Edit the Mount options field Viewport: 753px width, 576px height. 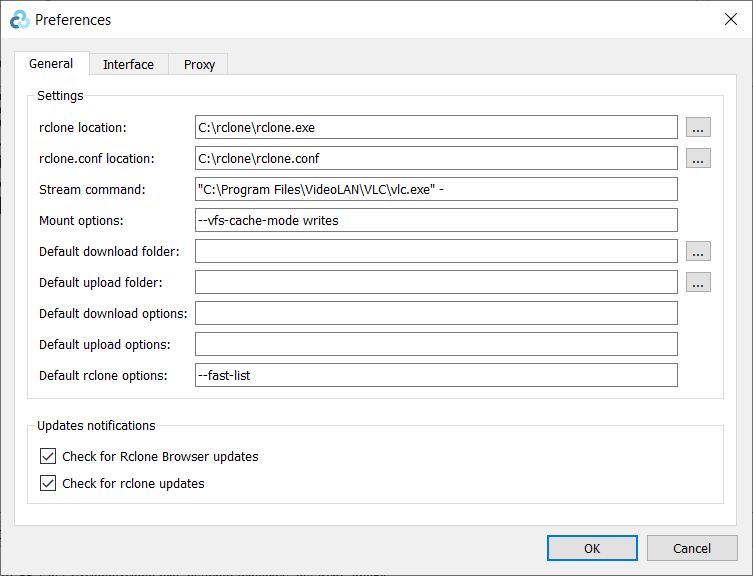pos(436,220)
